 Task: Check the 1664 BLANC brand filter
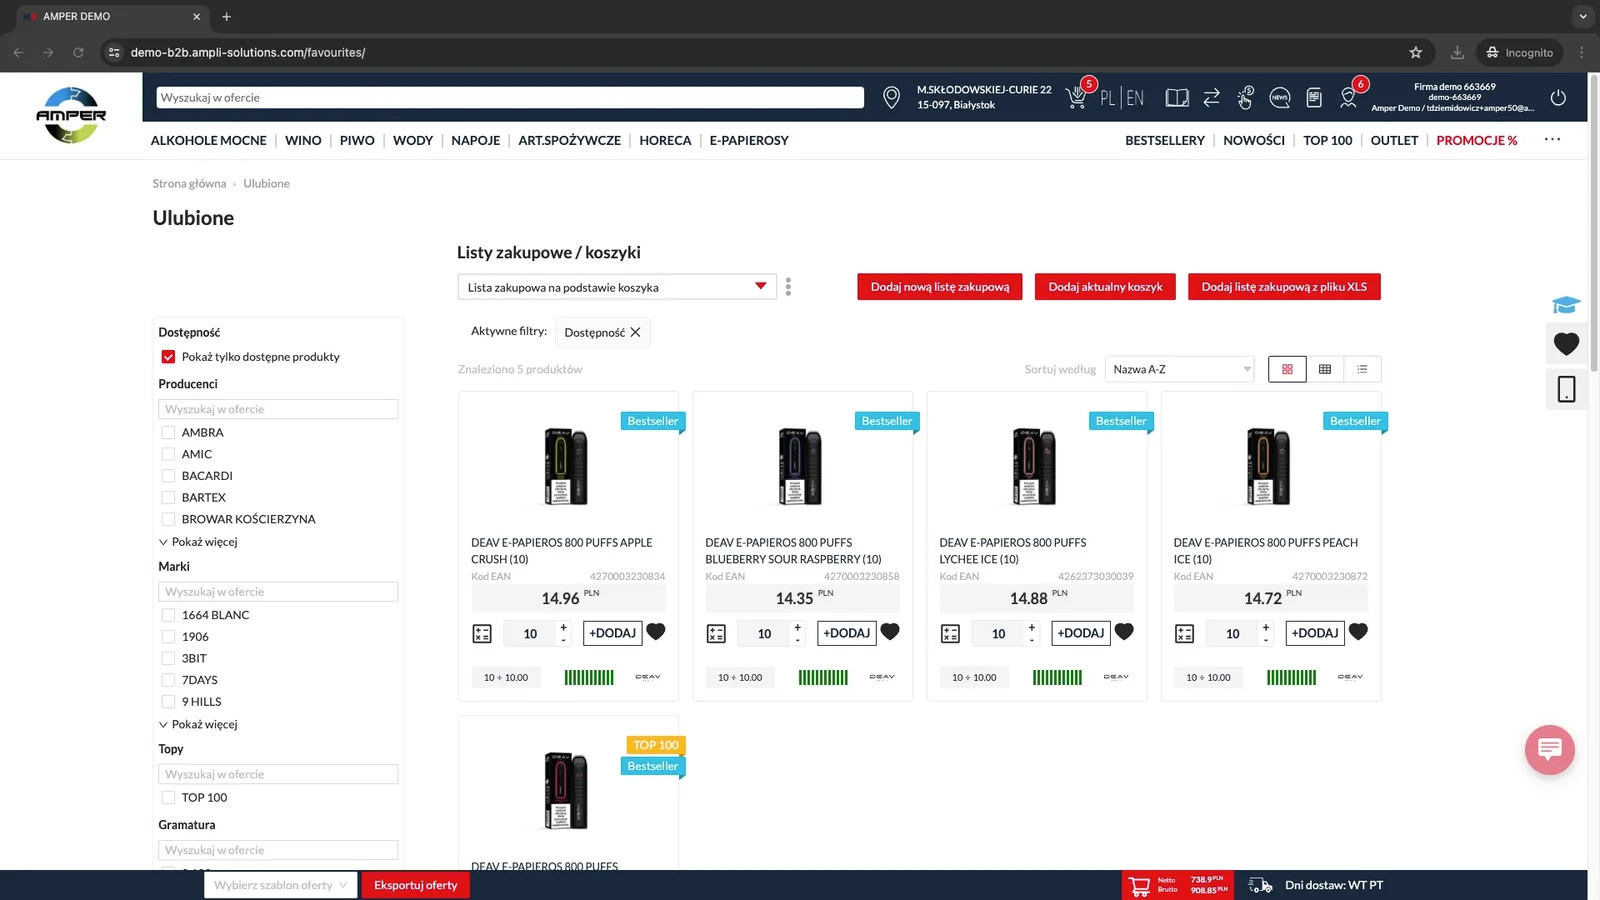pos(168,615)
